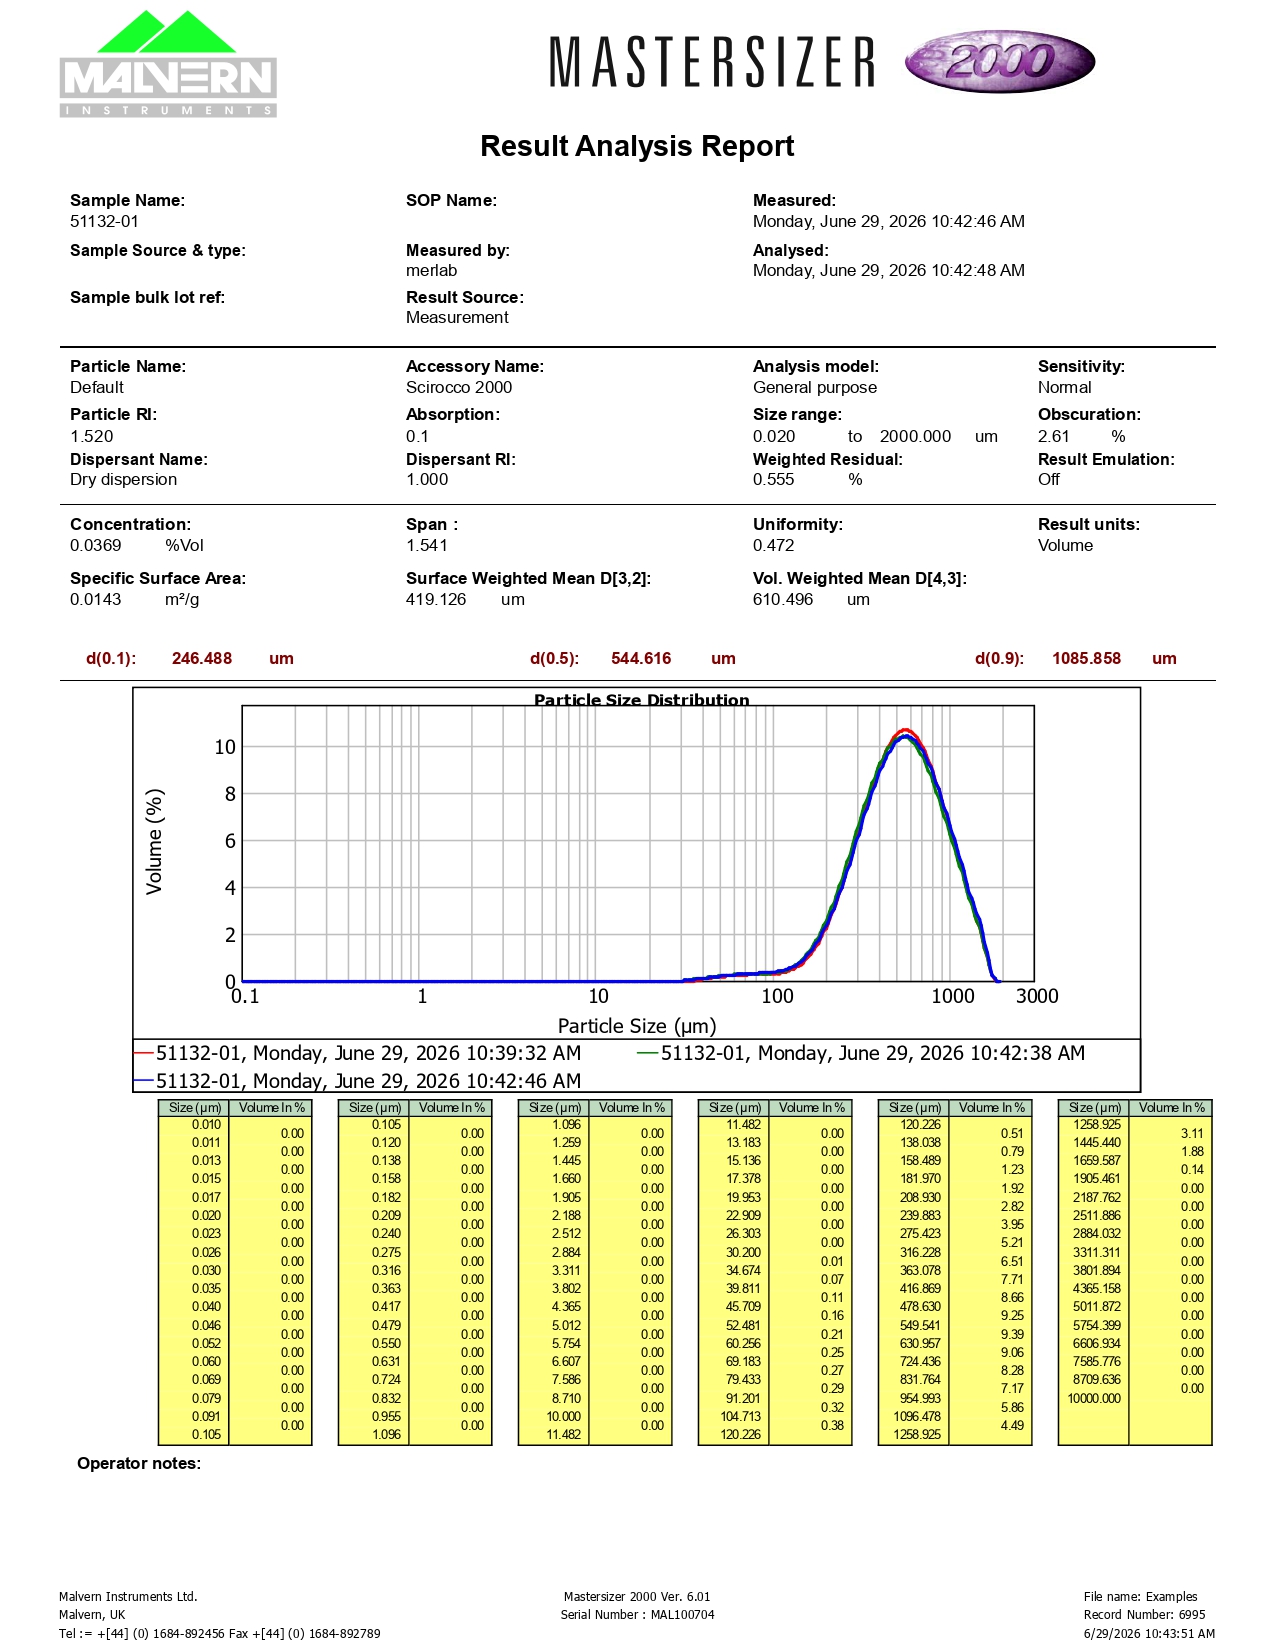Image resolution: width=1275 pixels, height=1650 pixels.
Task: Click the Operator notes label
Action: pyautogui.click(x=139, y=1463)
